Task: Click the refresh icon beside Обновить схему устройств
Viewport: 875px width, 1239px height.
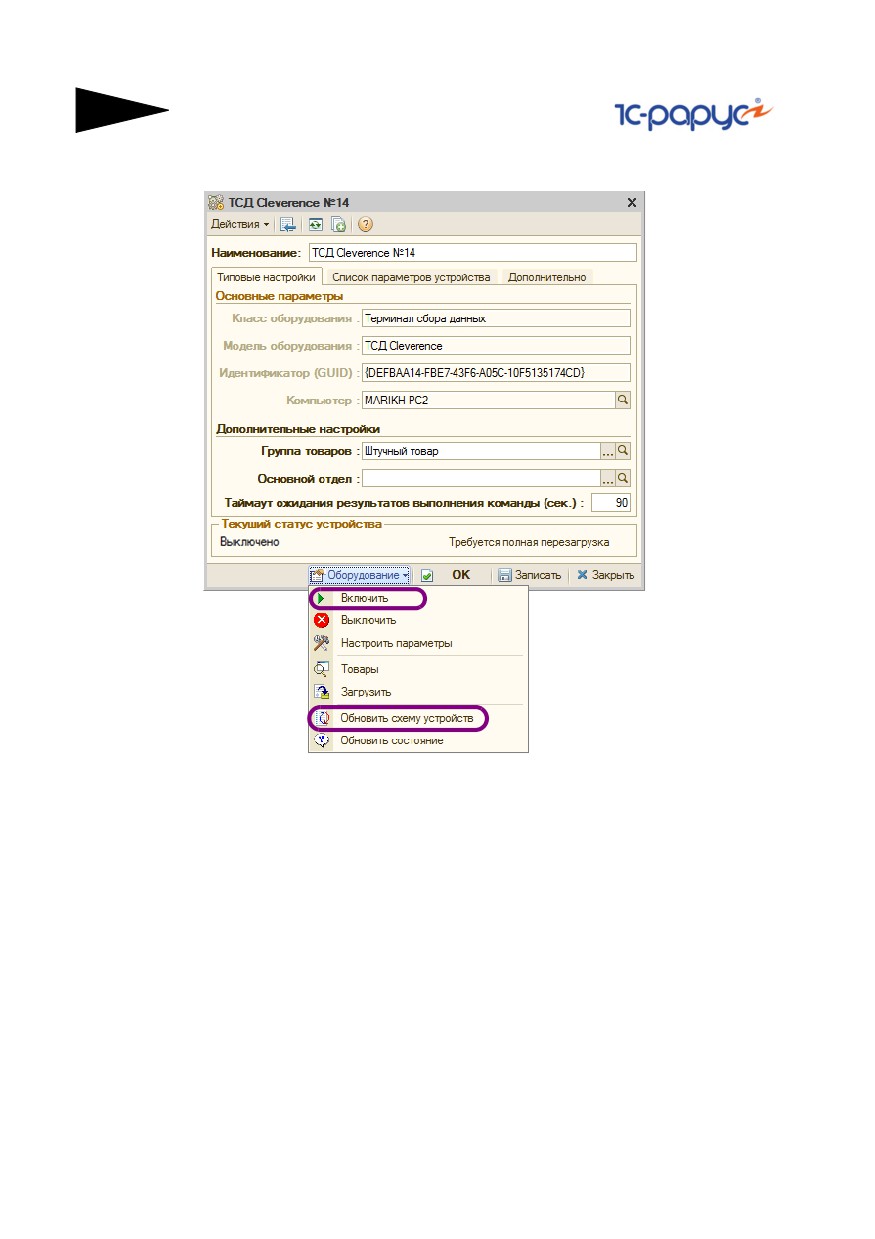Action: coord(321,718)
